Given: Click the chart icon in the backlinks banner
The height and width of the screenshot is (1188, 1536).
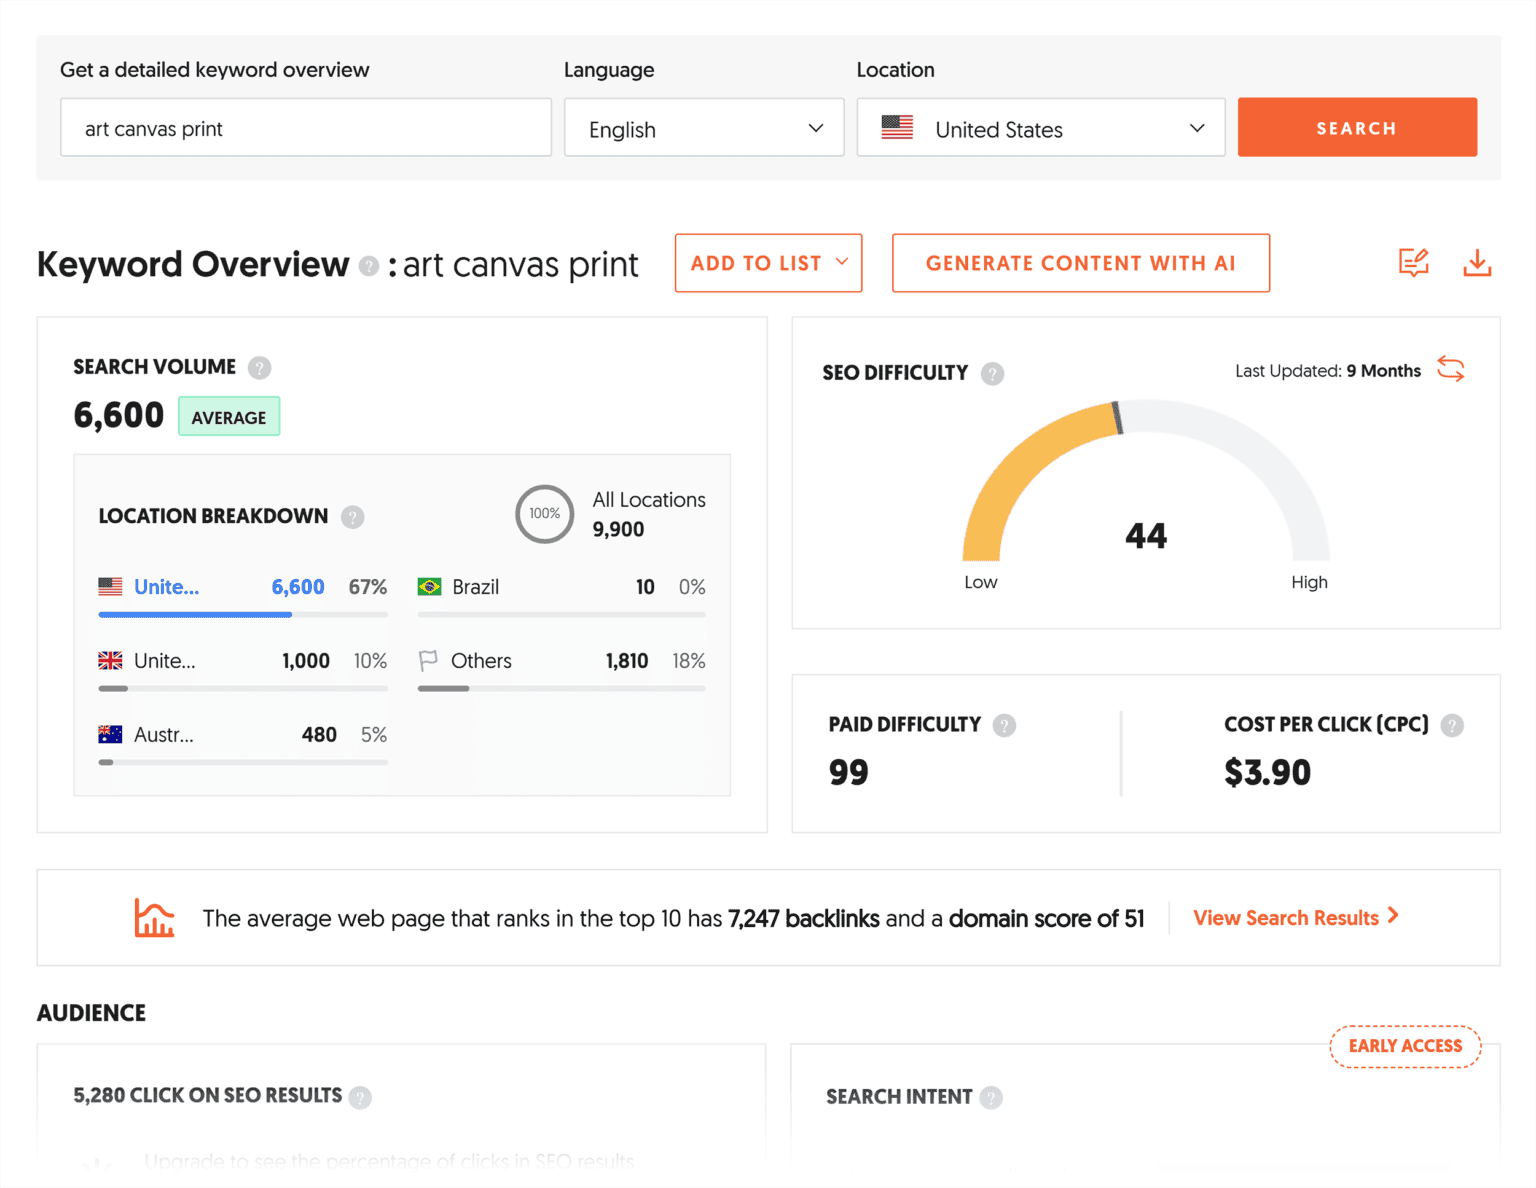Looking at the screenshot, I should click(154, 917).
